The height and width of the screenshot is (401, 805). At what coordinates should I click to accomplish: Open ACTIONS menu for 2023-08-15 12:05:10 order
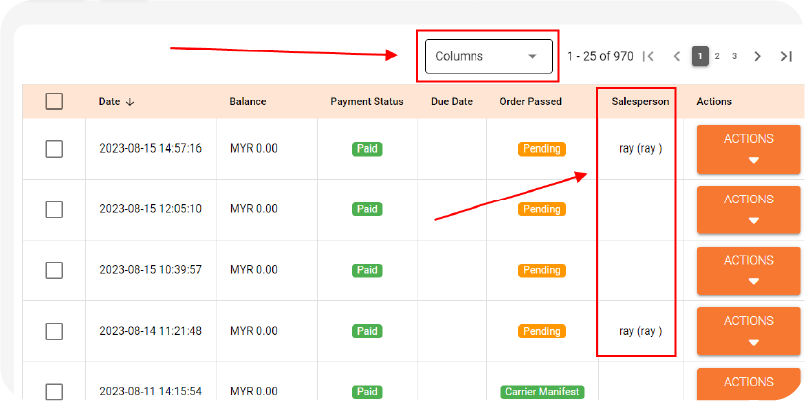(749, 210)
